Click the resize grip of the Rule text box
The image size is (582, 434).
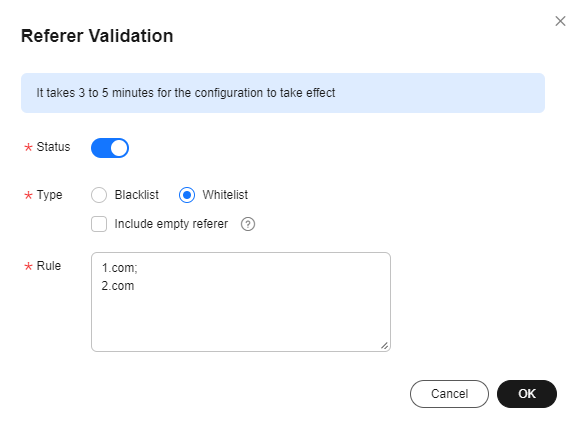pos(385,346)
